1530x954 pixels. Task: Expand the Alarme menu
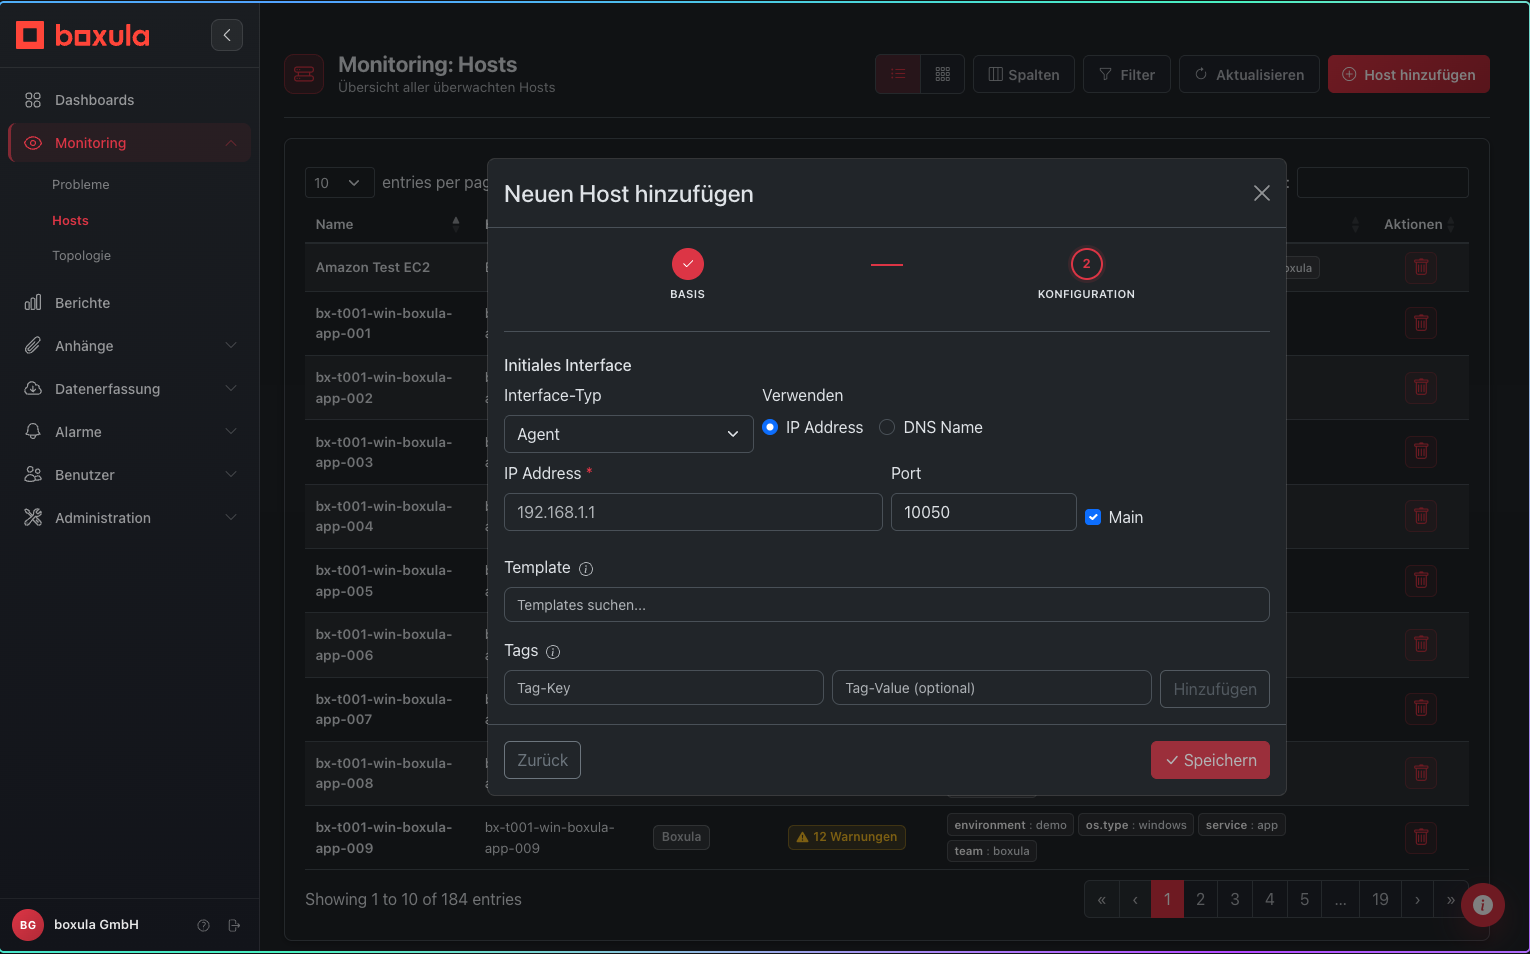click(x=129, y=432)
